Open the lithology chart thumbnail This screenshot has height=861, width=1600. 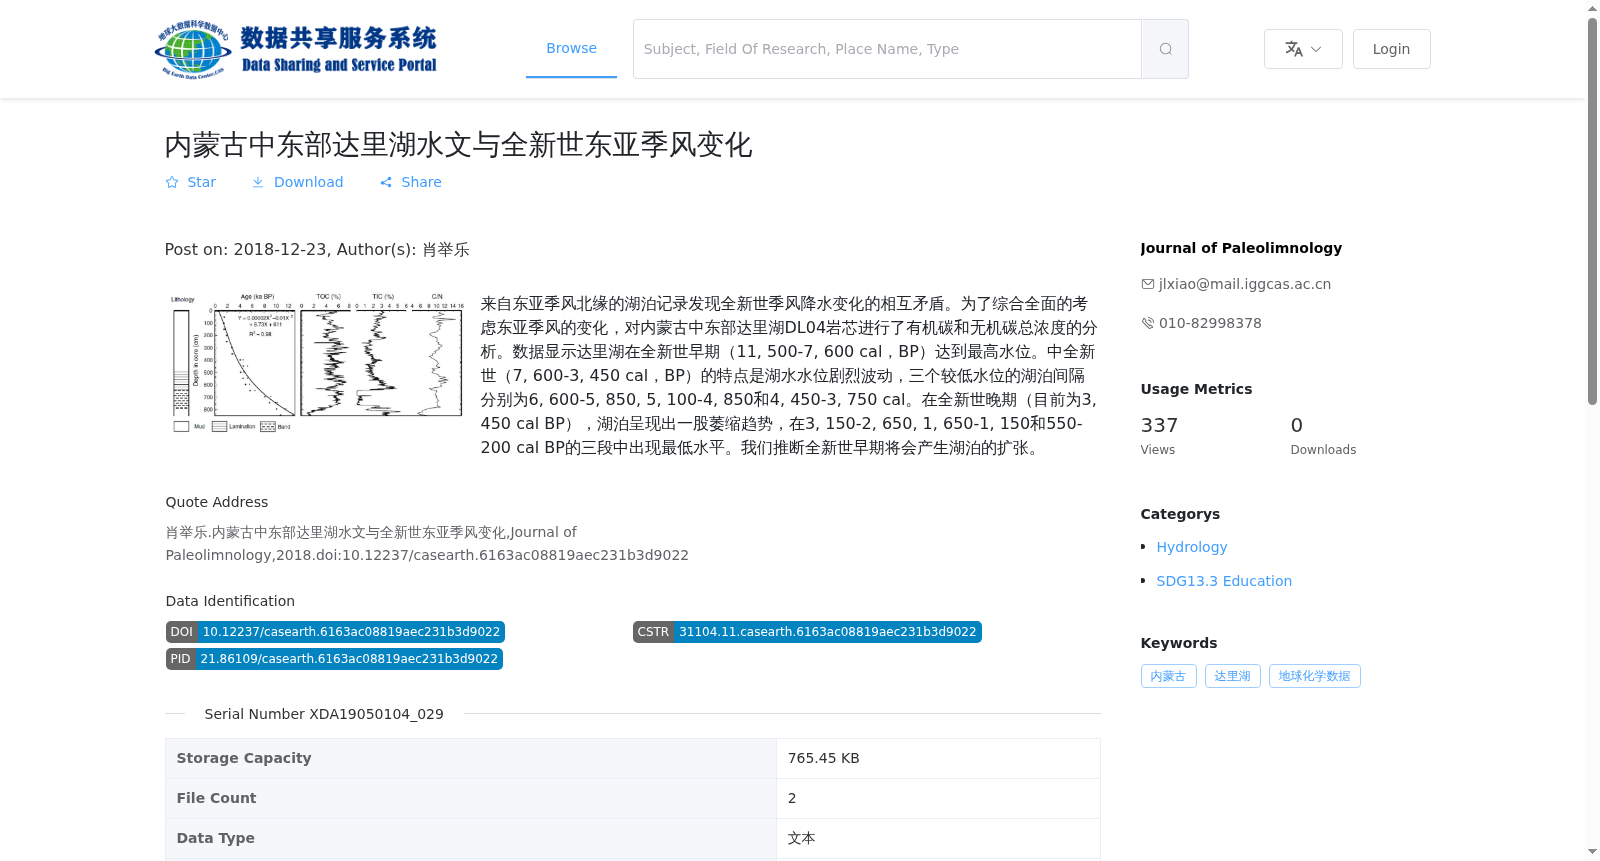316,363
